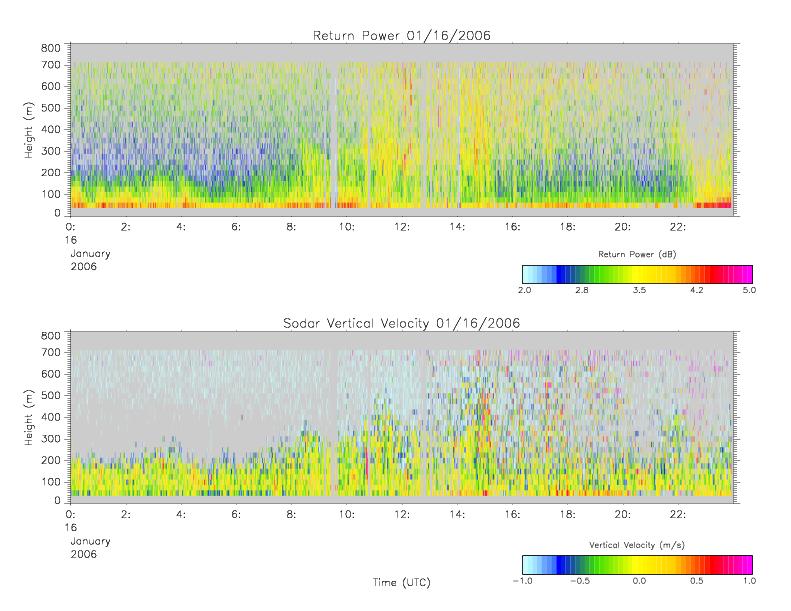Click the -0.5 value on velocity colorbar
The image size is (791, 611).
[580, 581]
